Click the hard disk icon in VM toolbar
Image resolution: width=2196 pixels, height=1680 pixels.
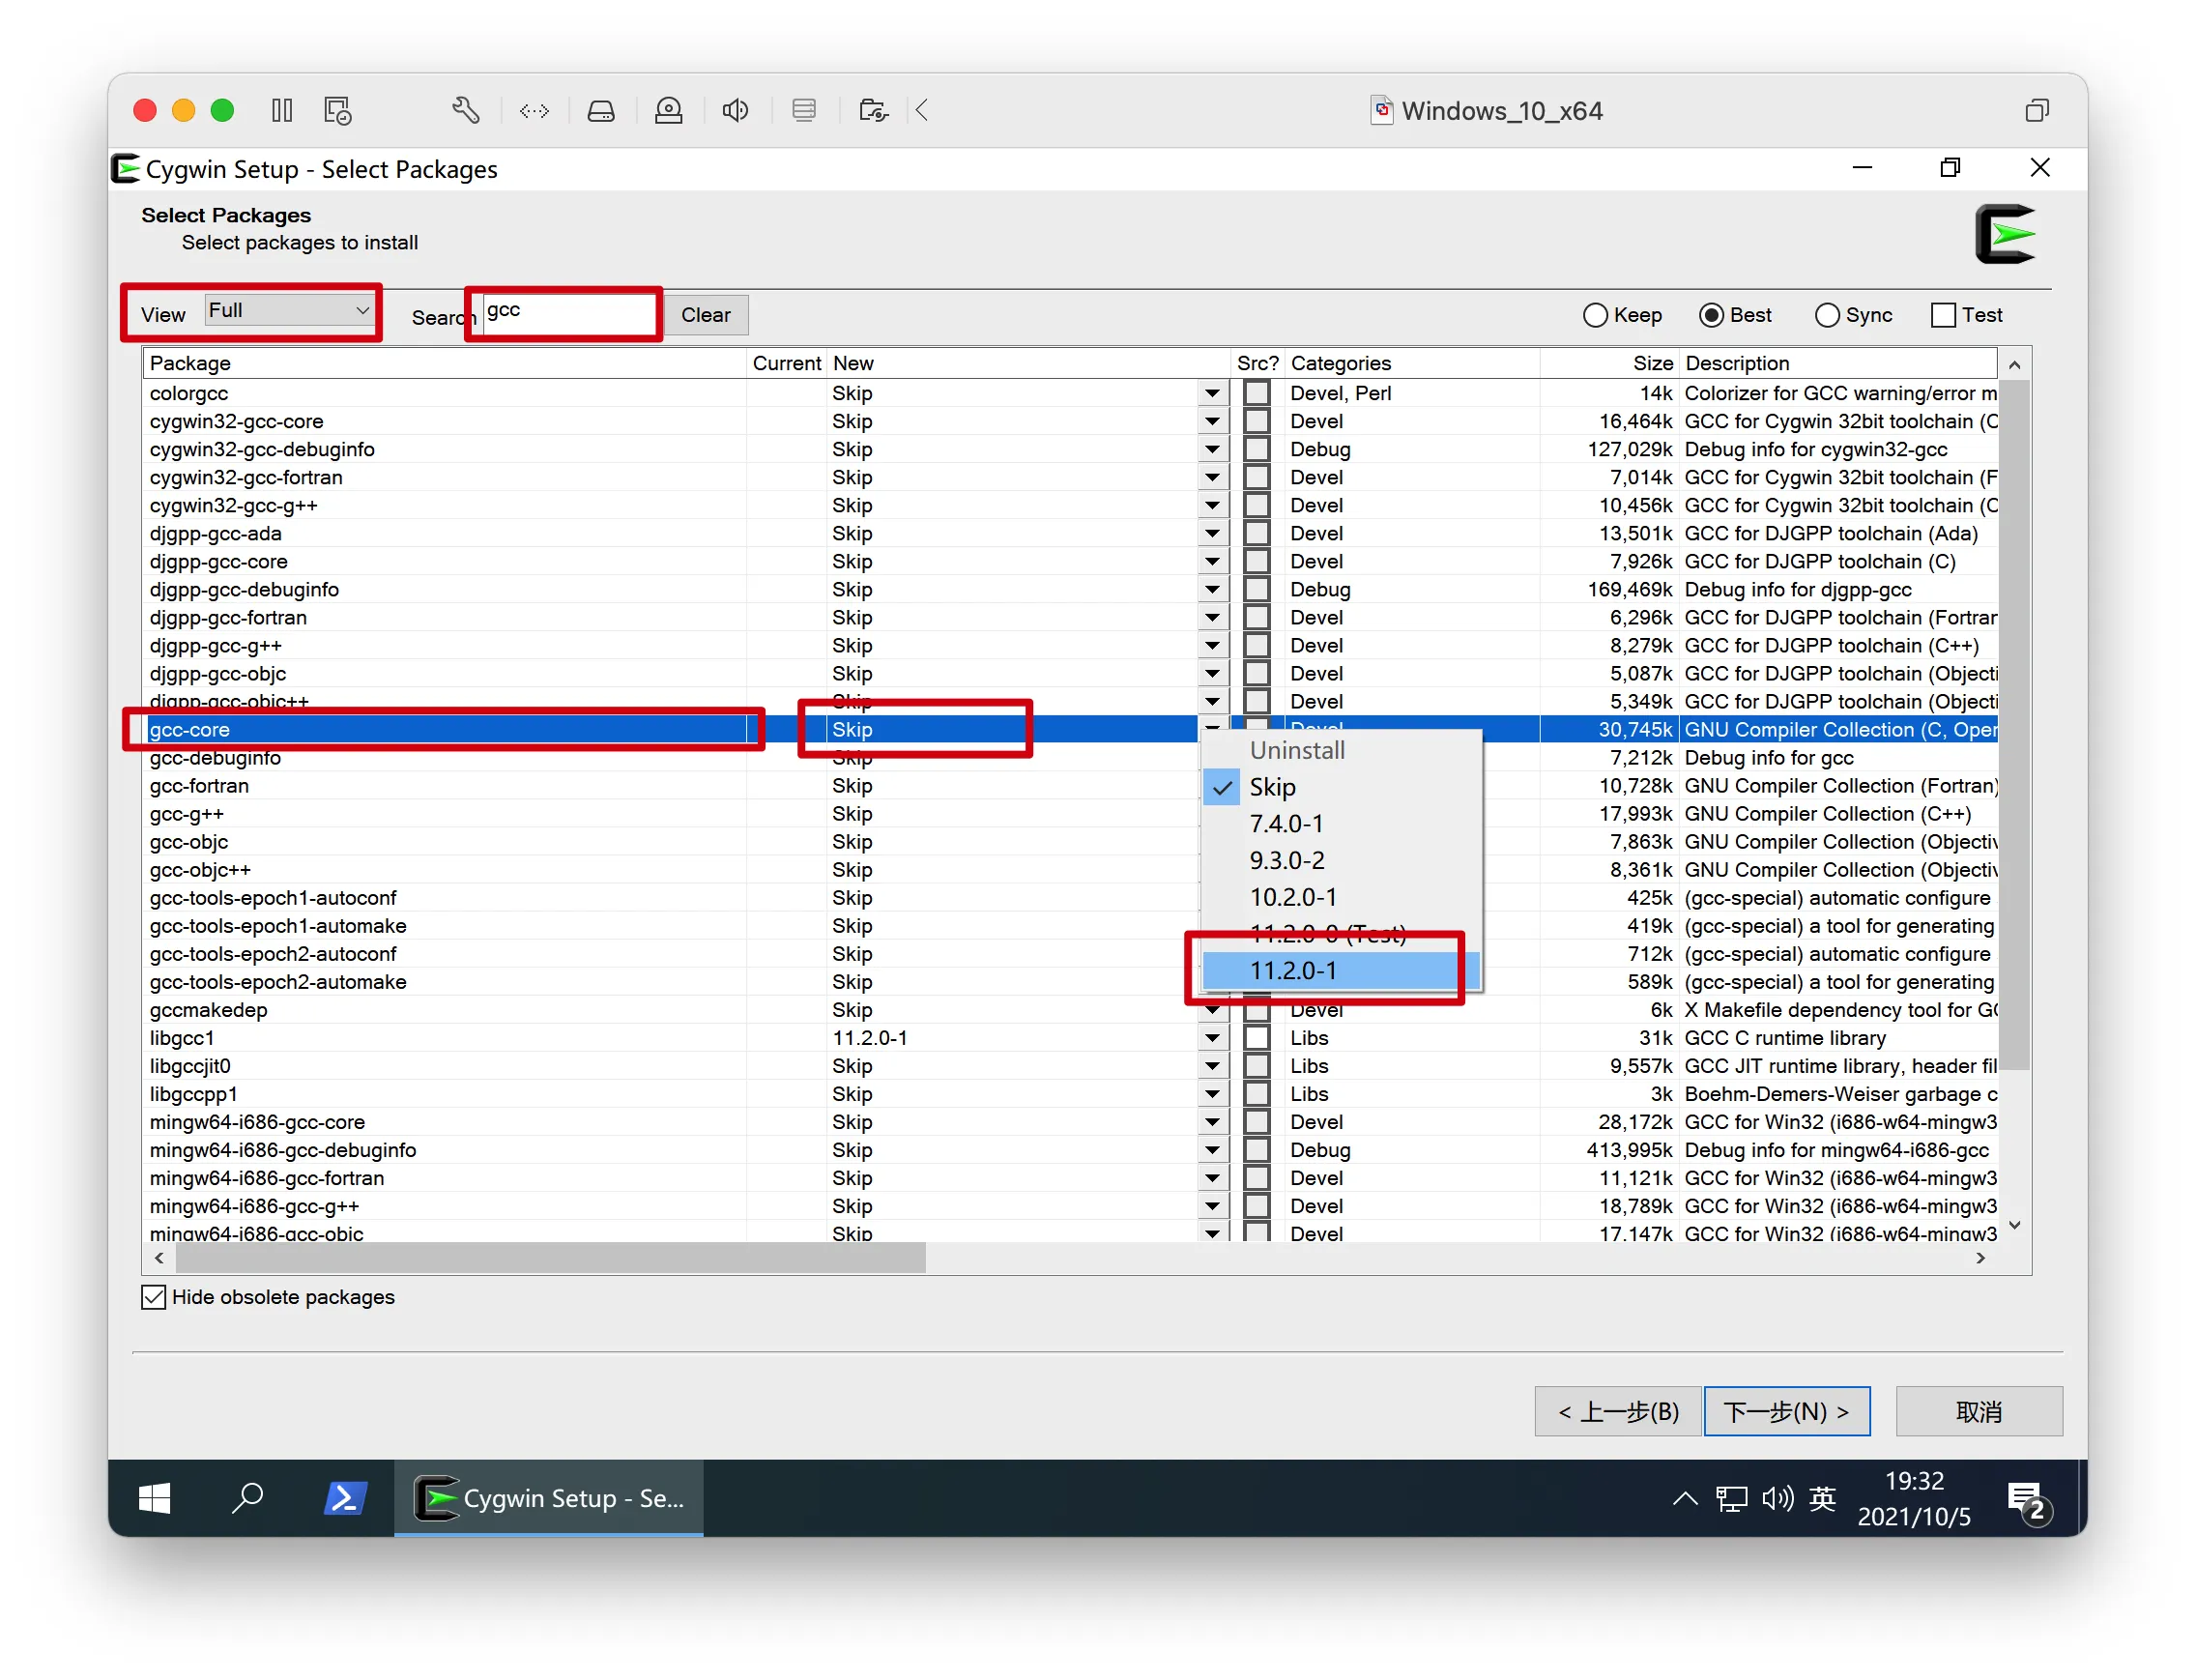click(x=601, y=110)
